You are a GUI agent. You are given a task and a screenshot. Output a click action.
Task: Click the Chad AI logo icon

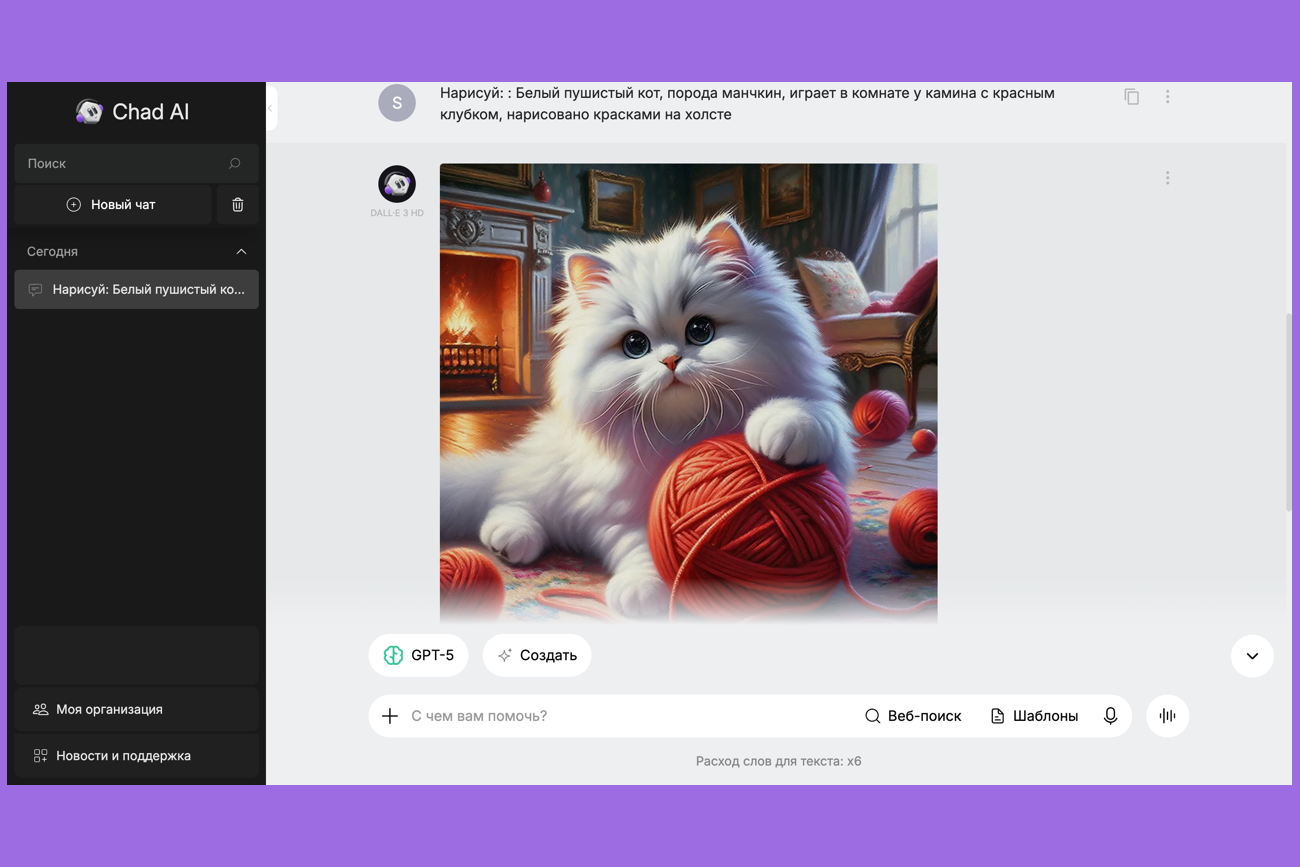coord(89,112)
